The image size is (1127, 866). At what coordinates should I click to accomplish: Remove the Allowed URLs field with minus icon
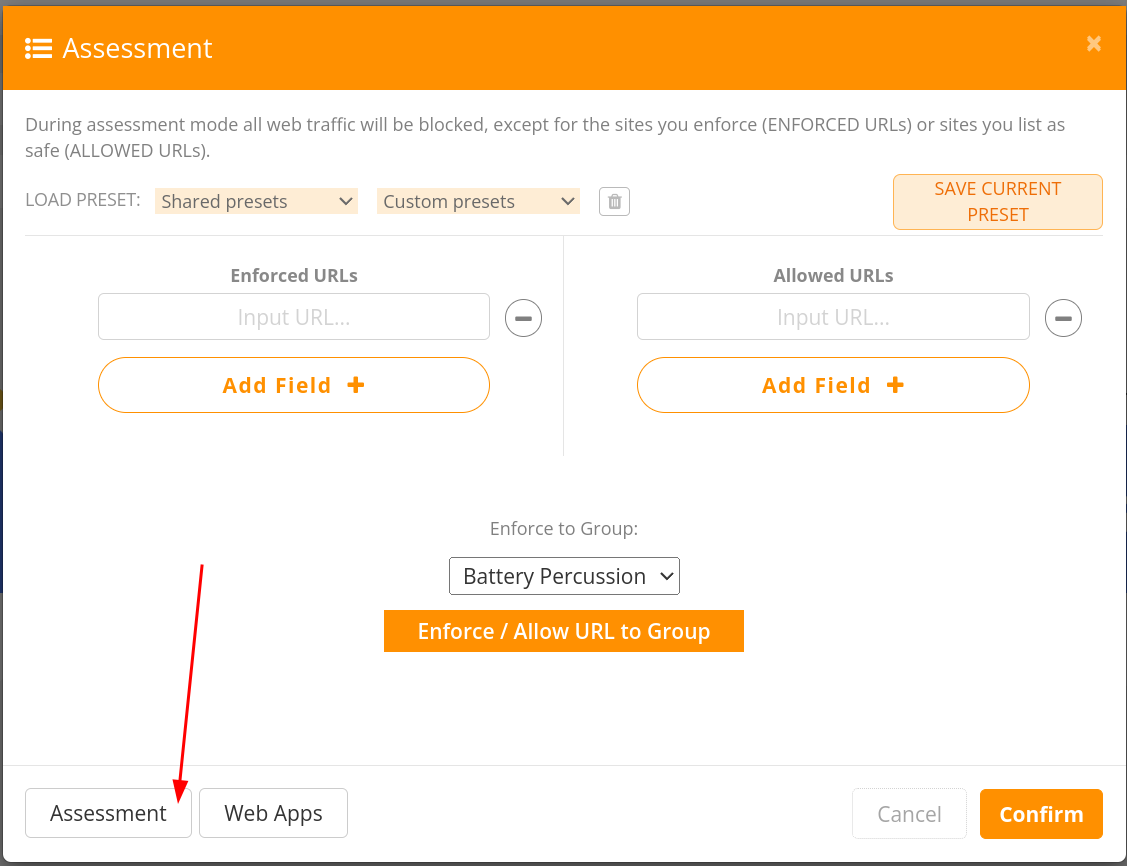tap(1063, 318)
